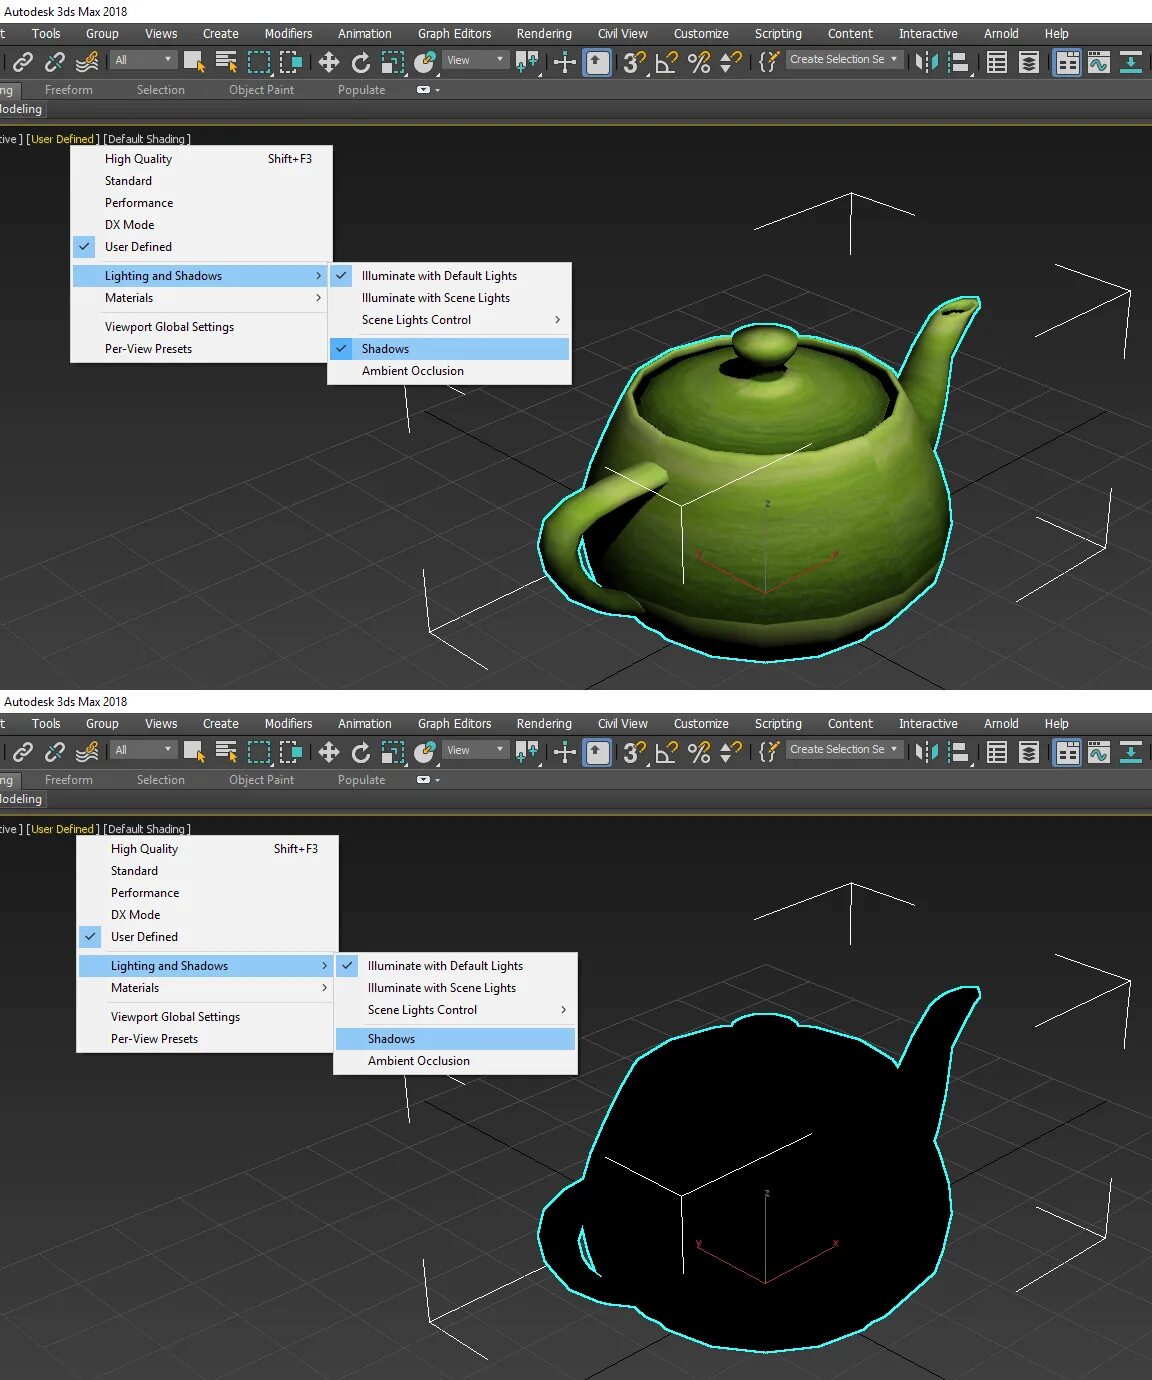Select and Link tool in green-teapot window
This screenshot has width=1152, height=1380.
[x=22, y=62]
